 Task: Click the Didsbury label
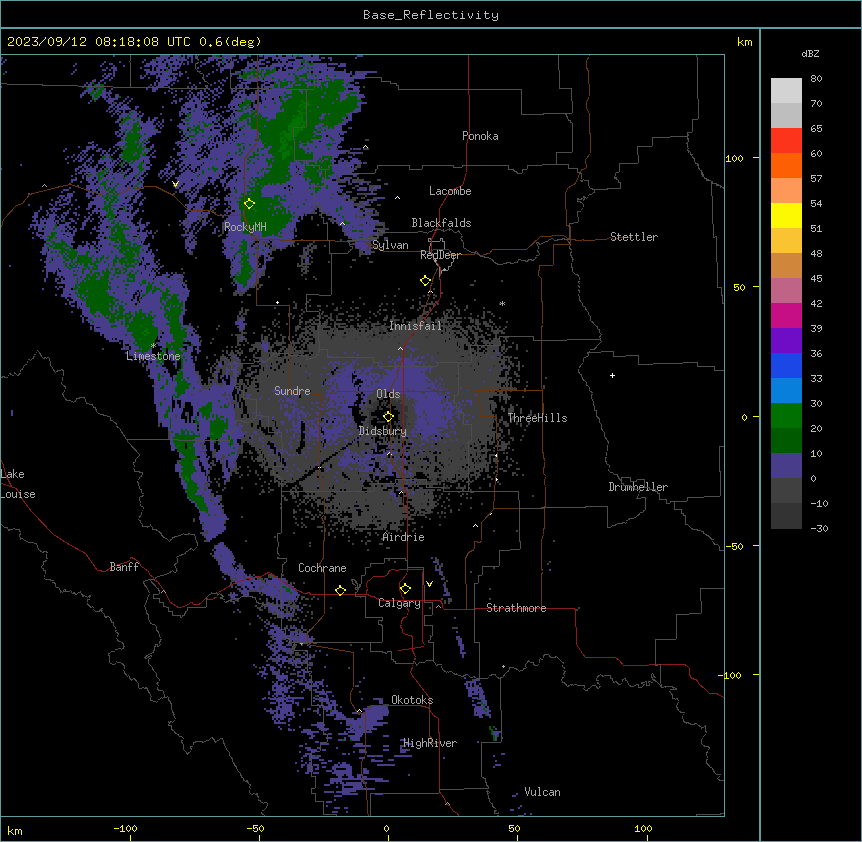point(383,431)
